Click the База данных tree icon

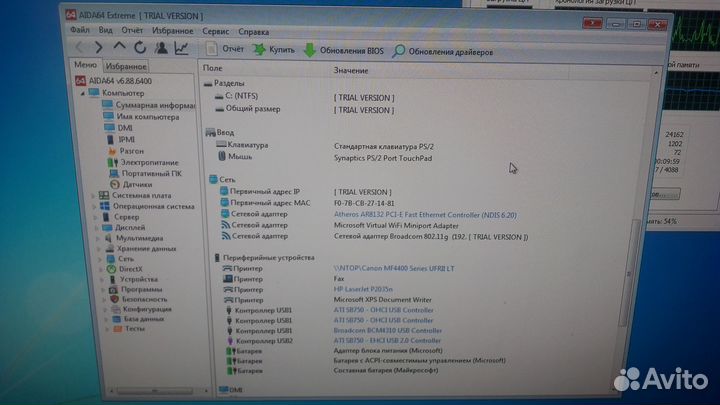(x=117, y=319)
